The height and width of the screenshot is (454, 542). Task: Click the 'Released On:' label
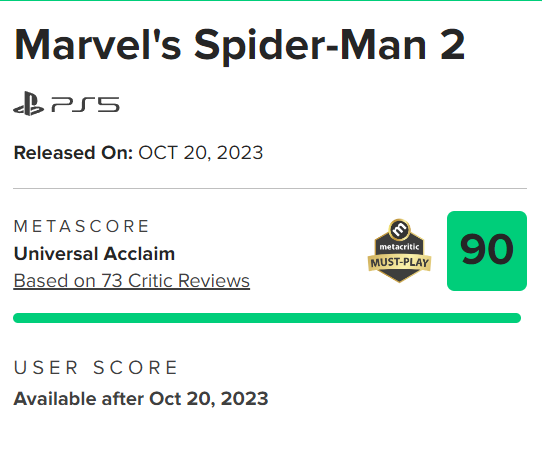pos(73,153)
